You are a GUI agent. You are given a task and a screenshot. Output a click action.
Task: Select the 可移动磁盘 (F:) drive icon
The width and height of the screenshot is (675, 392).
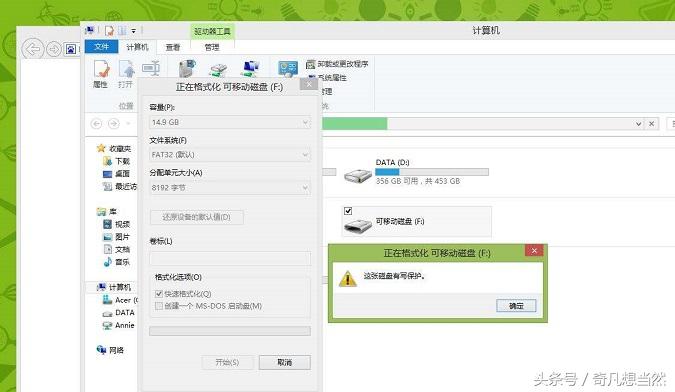[x=358, y=225]
